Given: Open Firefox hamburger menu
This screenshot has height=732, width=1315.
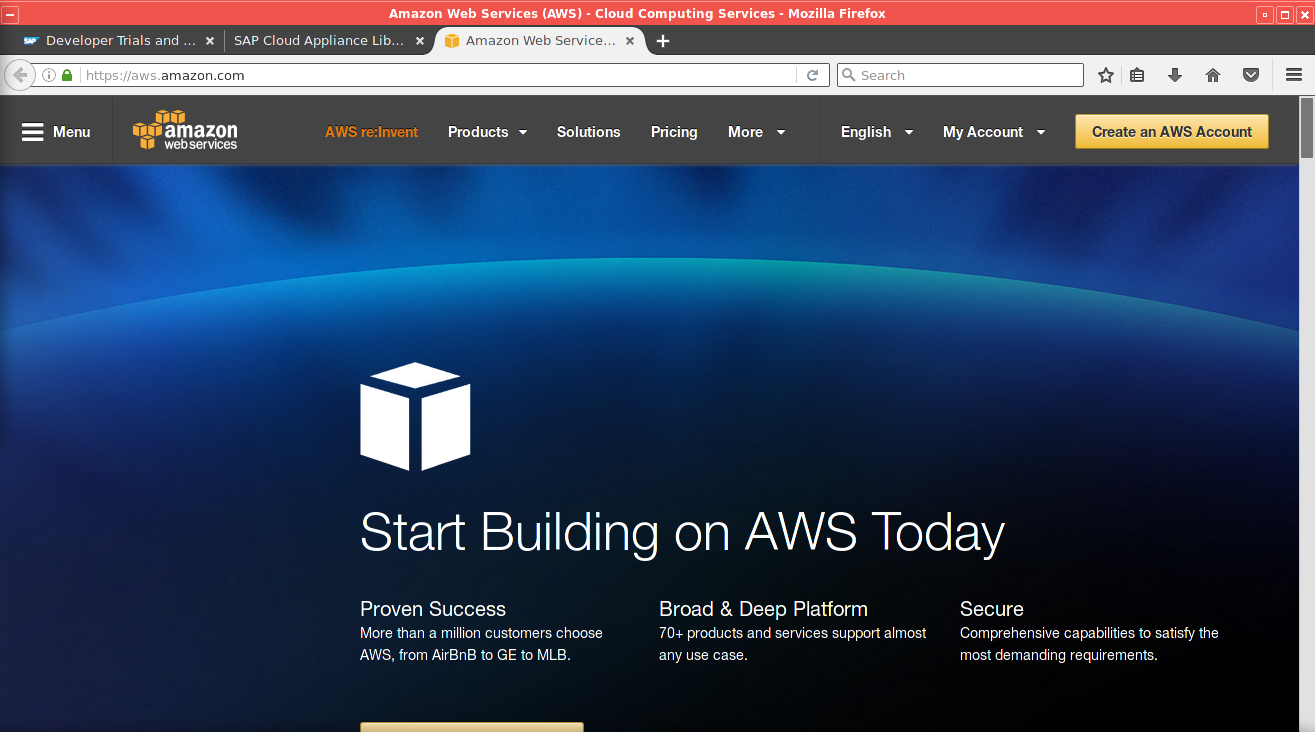Looking at the screenshot, I should tap(1293, 75).
